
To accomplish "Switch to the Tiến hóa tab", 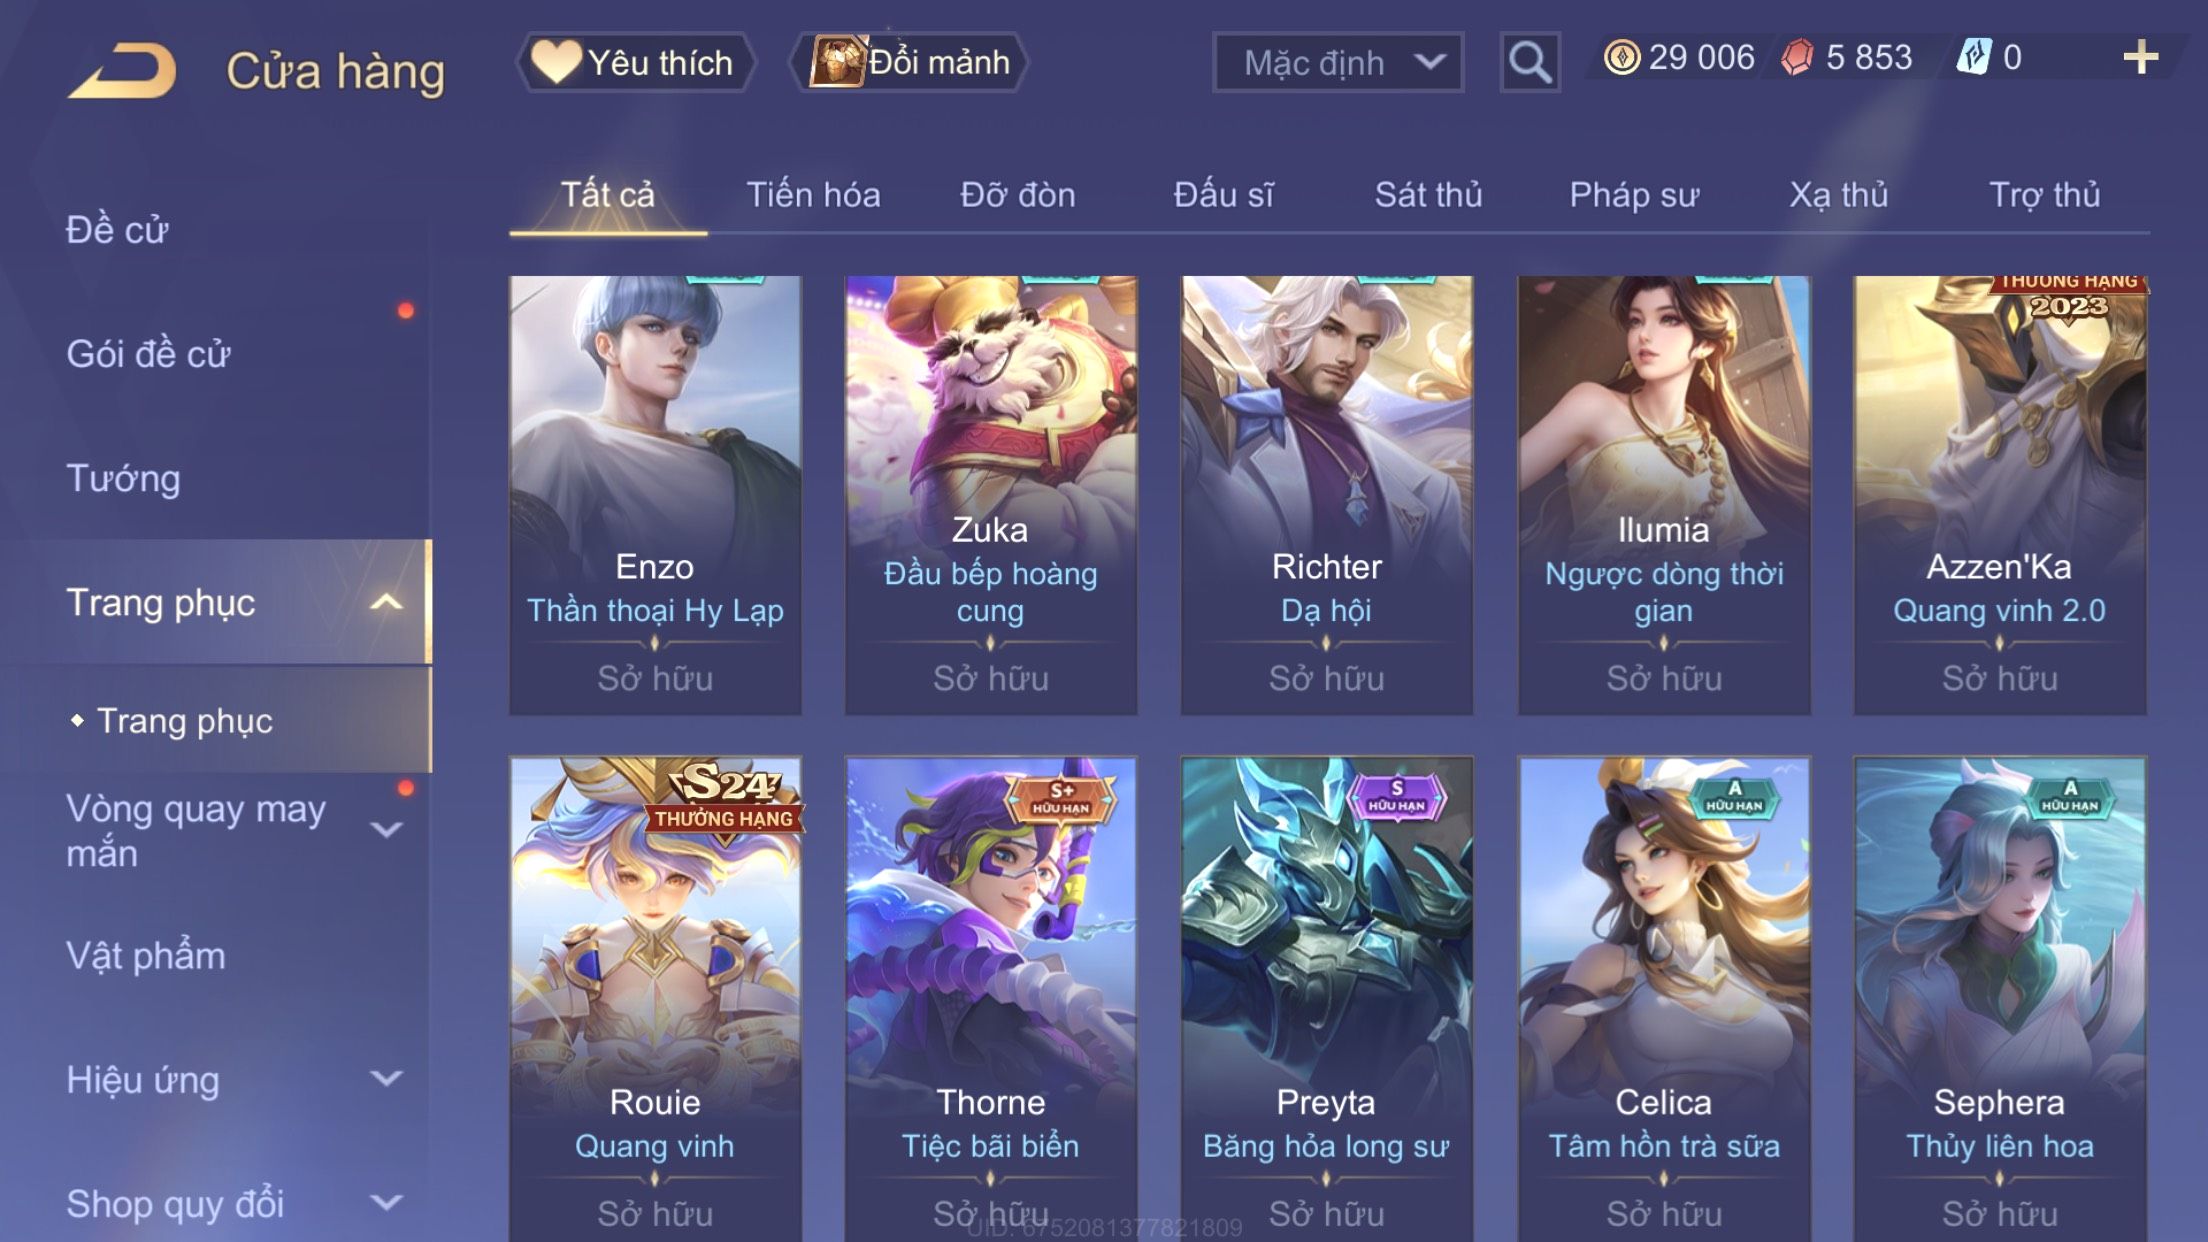I will pos(813,195).
